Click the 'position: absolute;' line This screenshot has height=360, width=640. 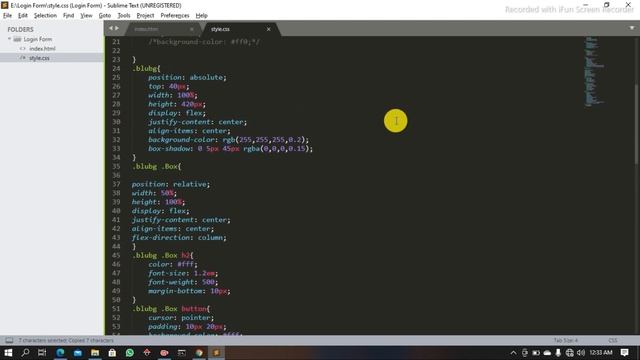tap(187, 78)
